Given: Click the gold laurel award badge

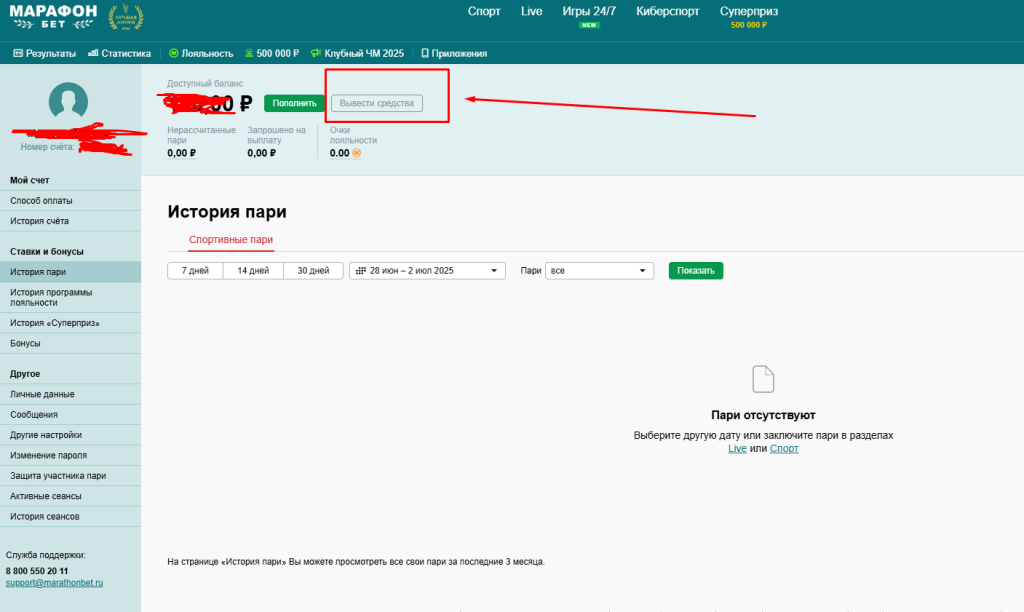Looking at the screenshot, I should tap(125, 17).
